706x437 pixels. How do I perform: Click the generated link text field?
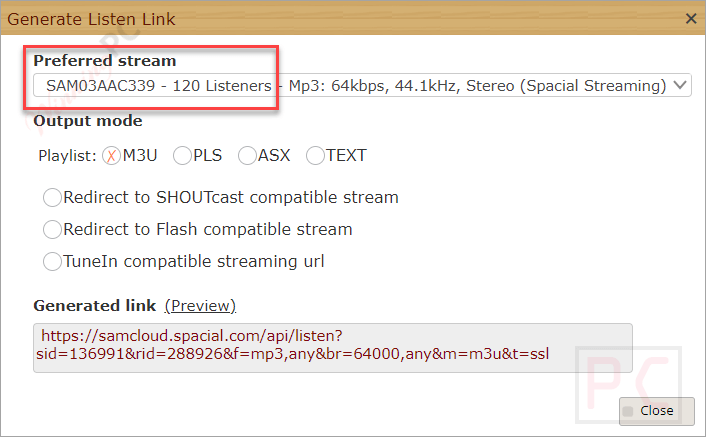coord(333,348)
